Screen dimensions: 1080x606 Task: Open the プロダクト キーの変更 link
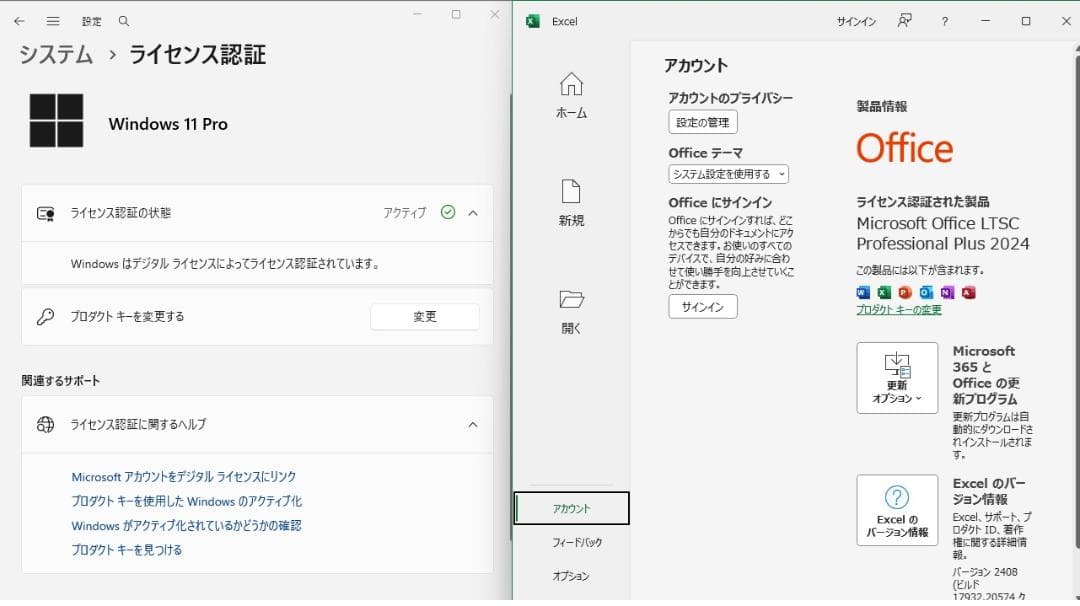click(x=898, y=310)
